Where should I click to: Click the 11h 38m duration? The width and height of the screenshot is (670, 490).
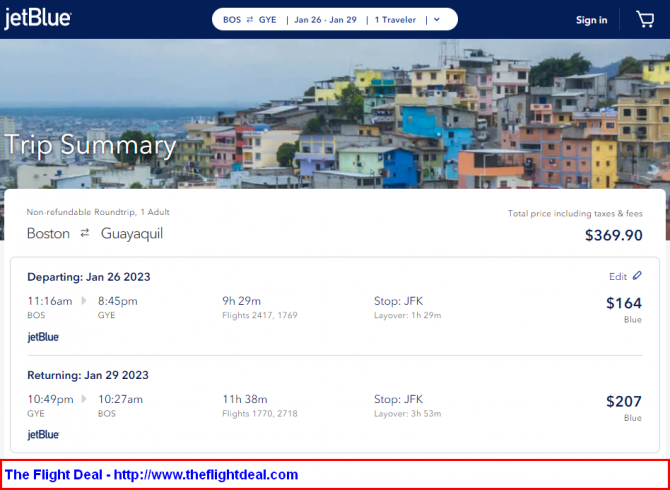pyautogui.click(x=245, y=399)
